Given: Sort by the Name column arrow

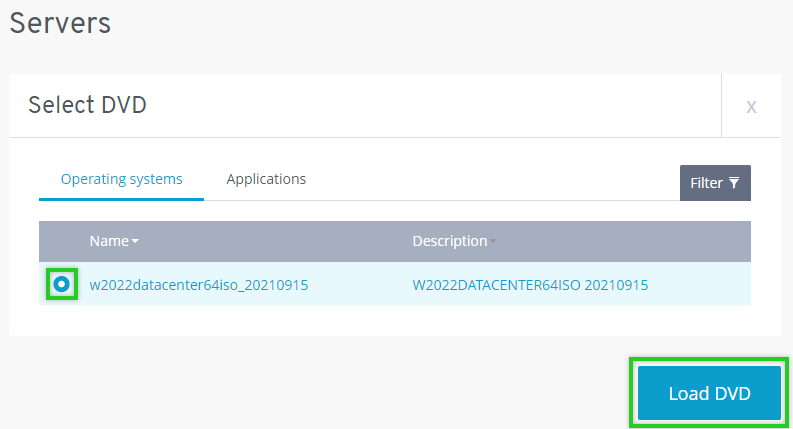Looking at the screenshot, I should [135, 242].
